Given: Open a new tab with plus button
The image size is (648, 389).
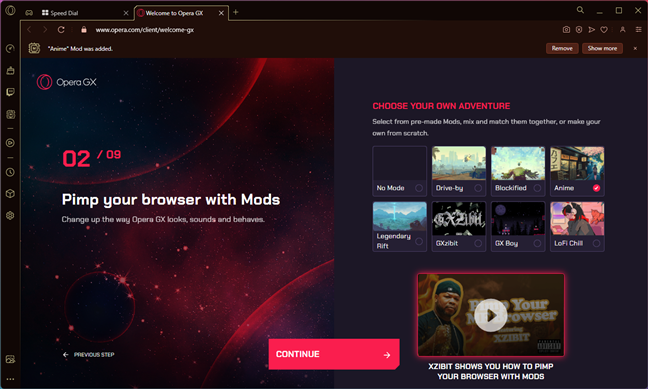Looking at the screenshot, I should click(x=236, y=12).
